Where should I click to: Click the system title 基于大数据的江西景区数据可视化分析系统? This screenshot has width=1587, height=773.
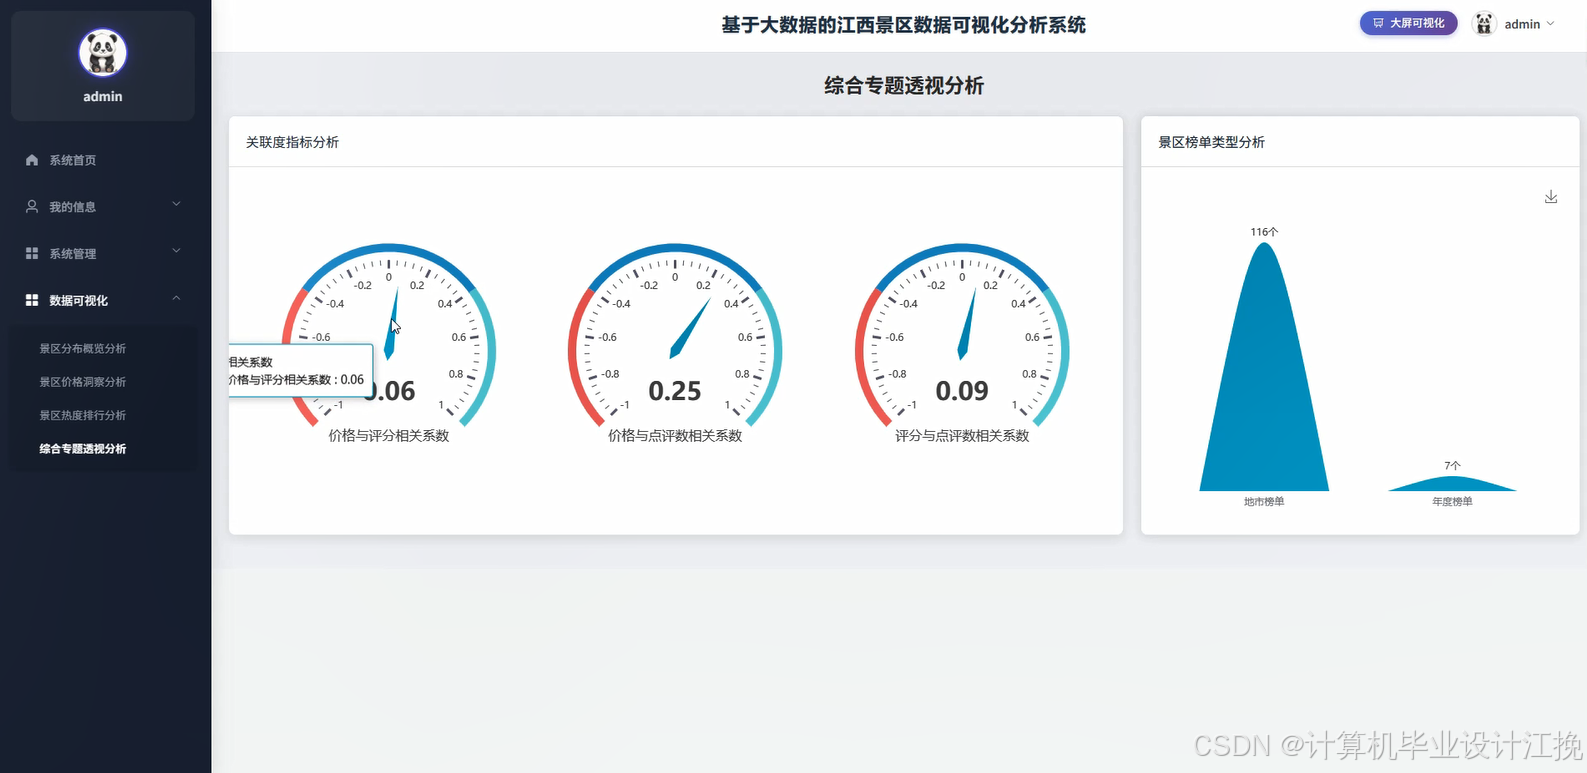(904, 25)
